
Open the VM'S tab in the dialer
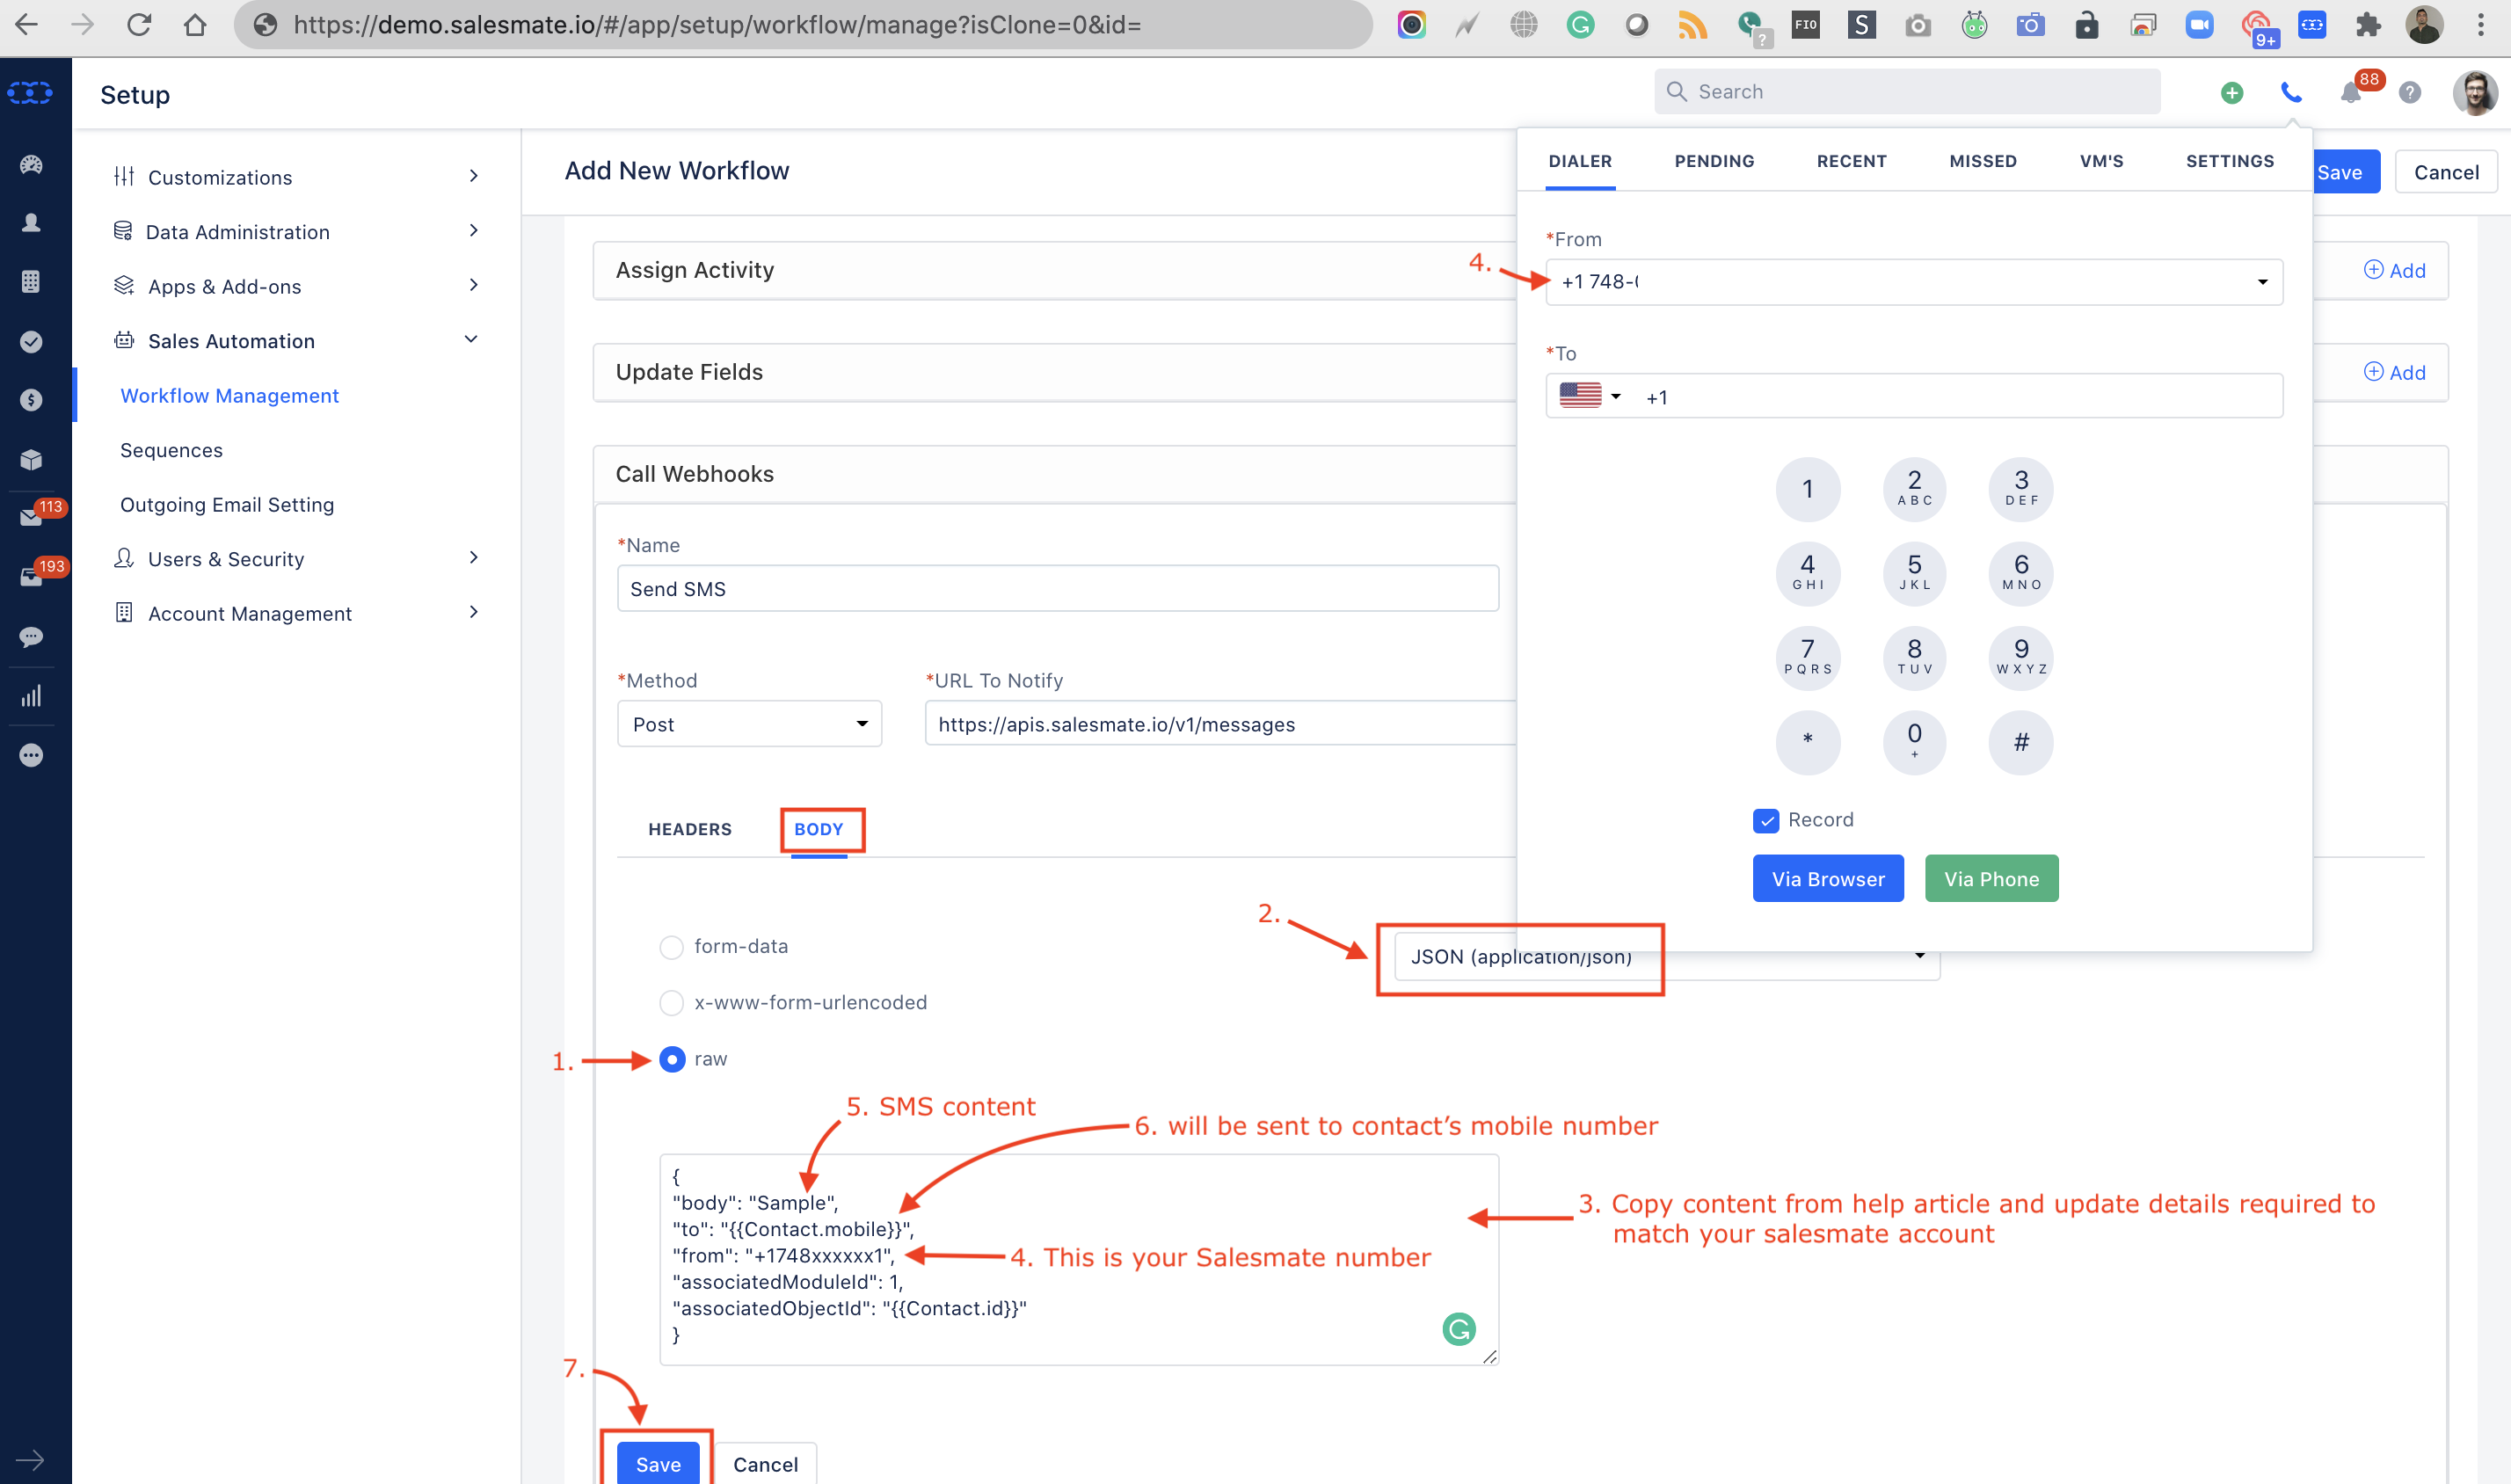2101,161
